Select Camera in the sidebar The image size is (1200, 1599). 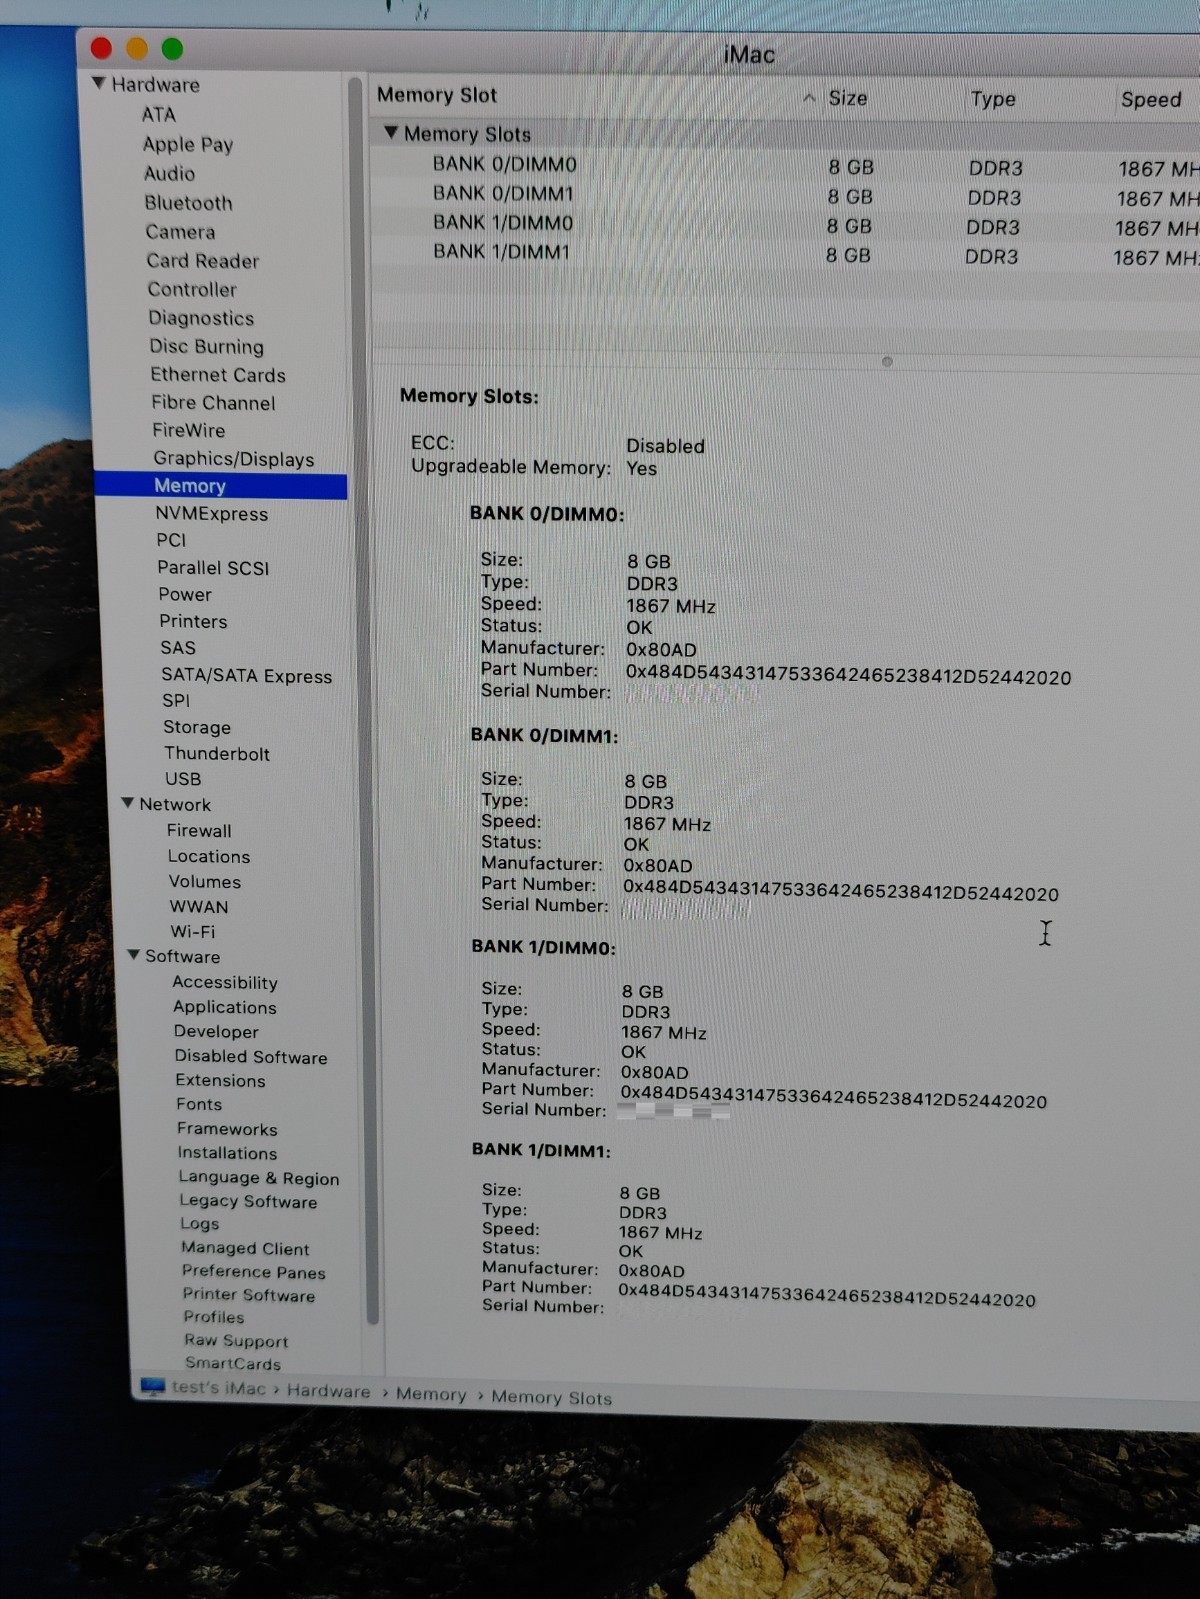pos(180,231)
